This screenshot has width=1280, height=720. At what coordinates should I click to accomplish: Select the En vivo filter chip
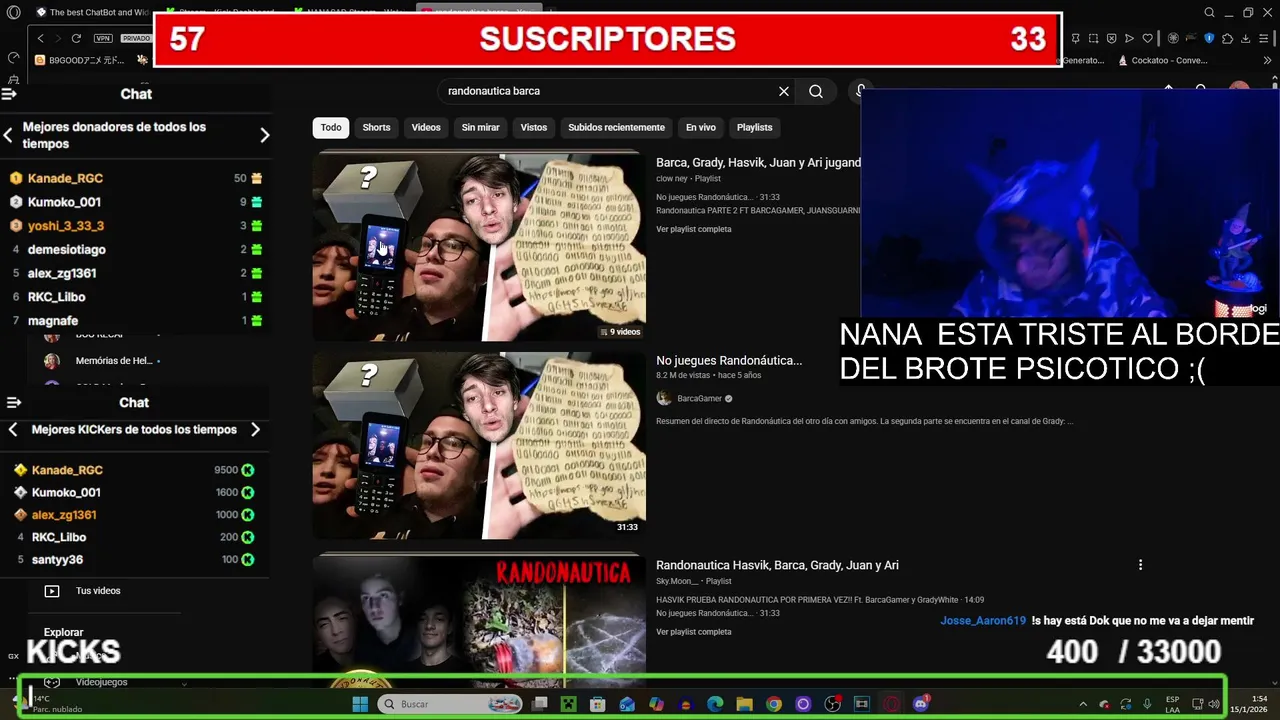(700, 127)
